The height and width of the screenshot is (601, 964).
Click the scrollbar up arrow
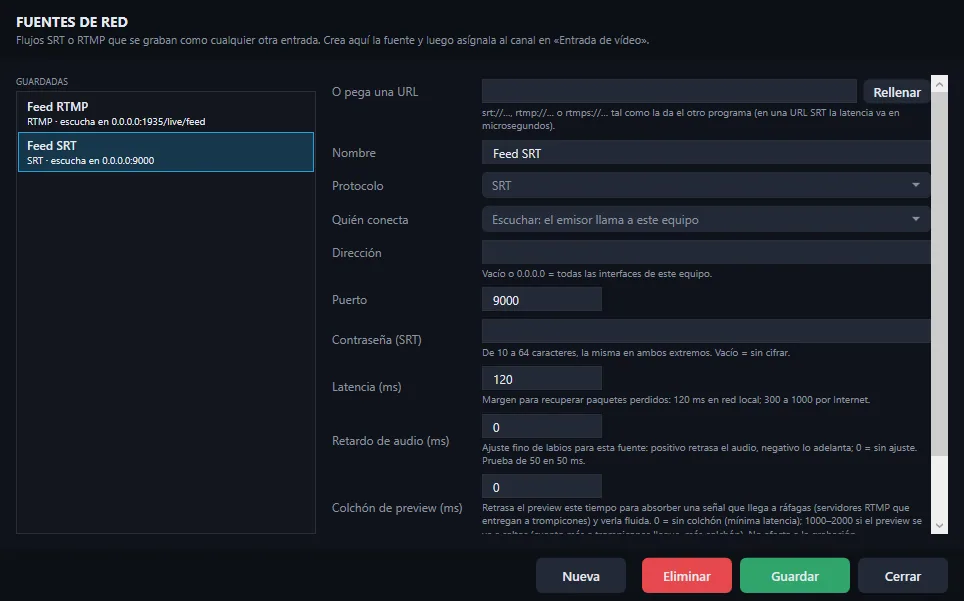tap(939, 84)
